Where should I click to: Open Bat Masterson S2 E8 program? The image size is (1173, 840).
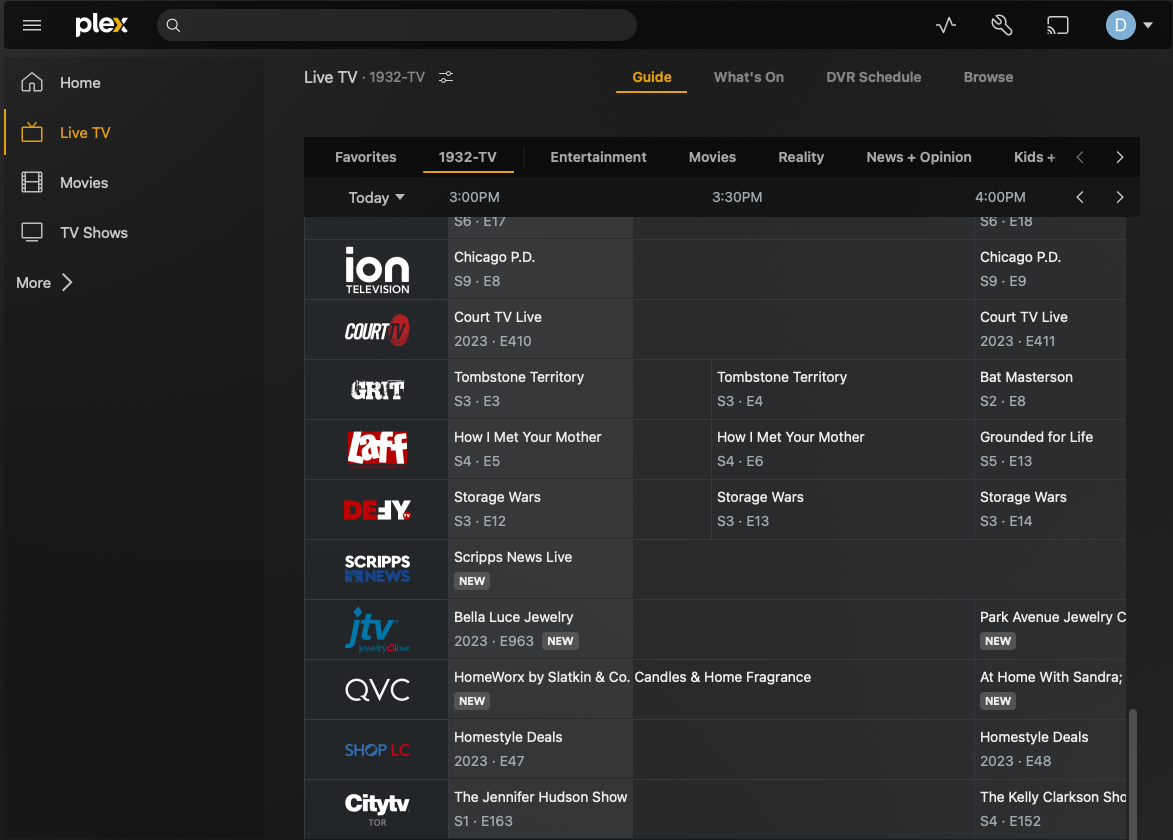[1050, 389]
